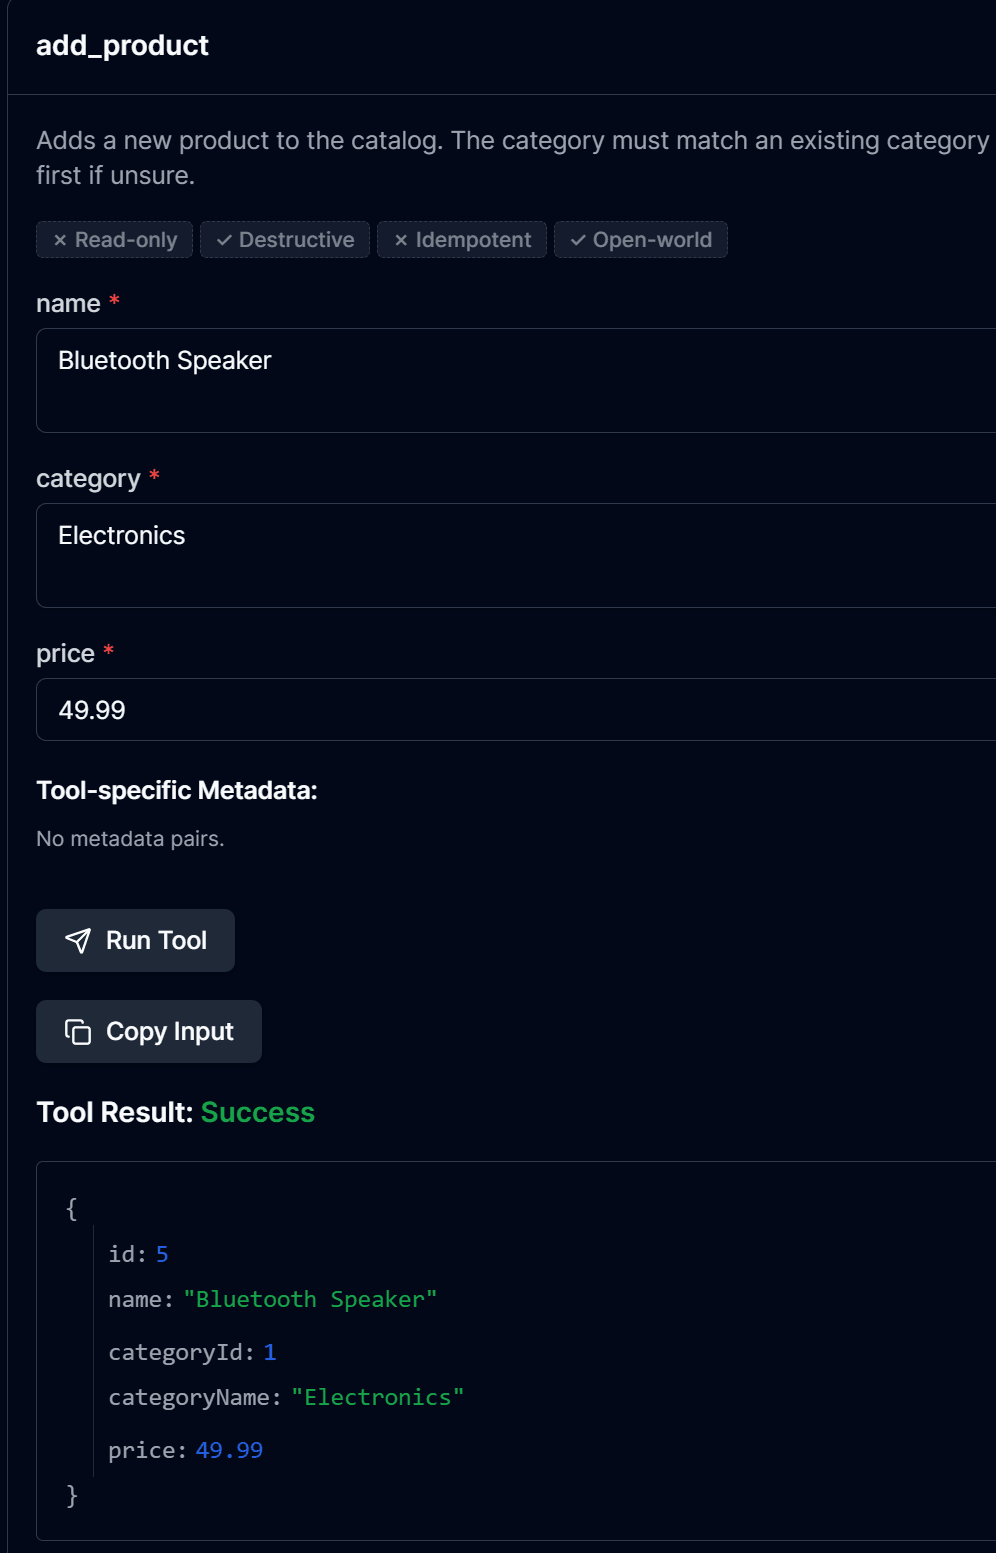Click the id value 5 in result
Image resolution: width=996 pixels, height=1553 pixels.
coord(162,1254)
